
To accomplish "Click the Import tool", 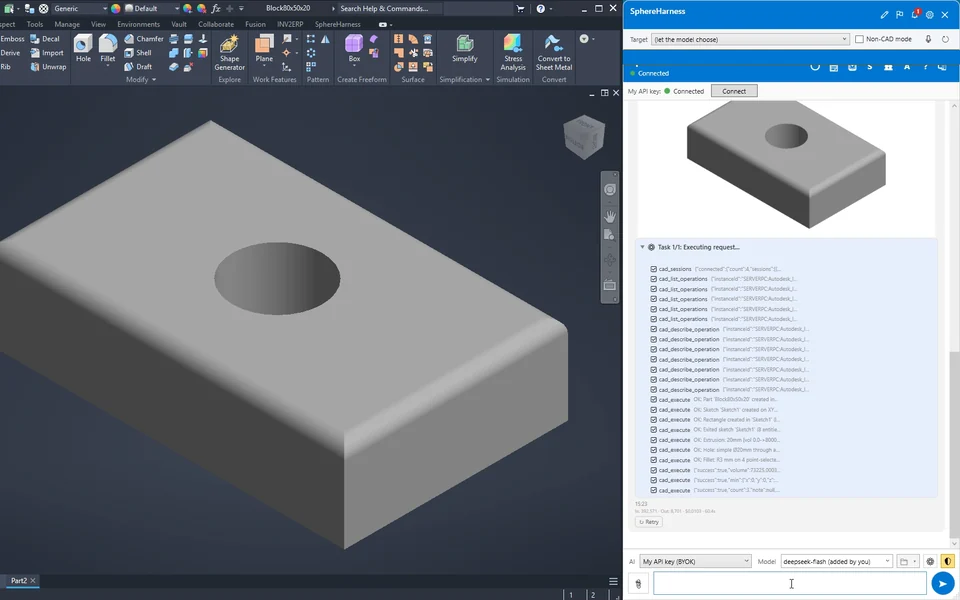I will coord(47,53).
